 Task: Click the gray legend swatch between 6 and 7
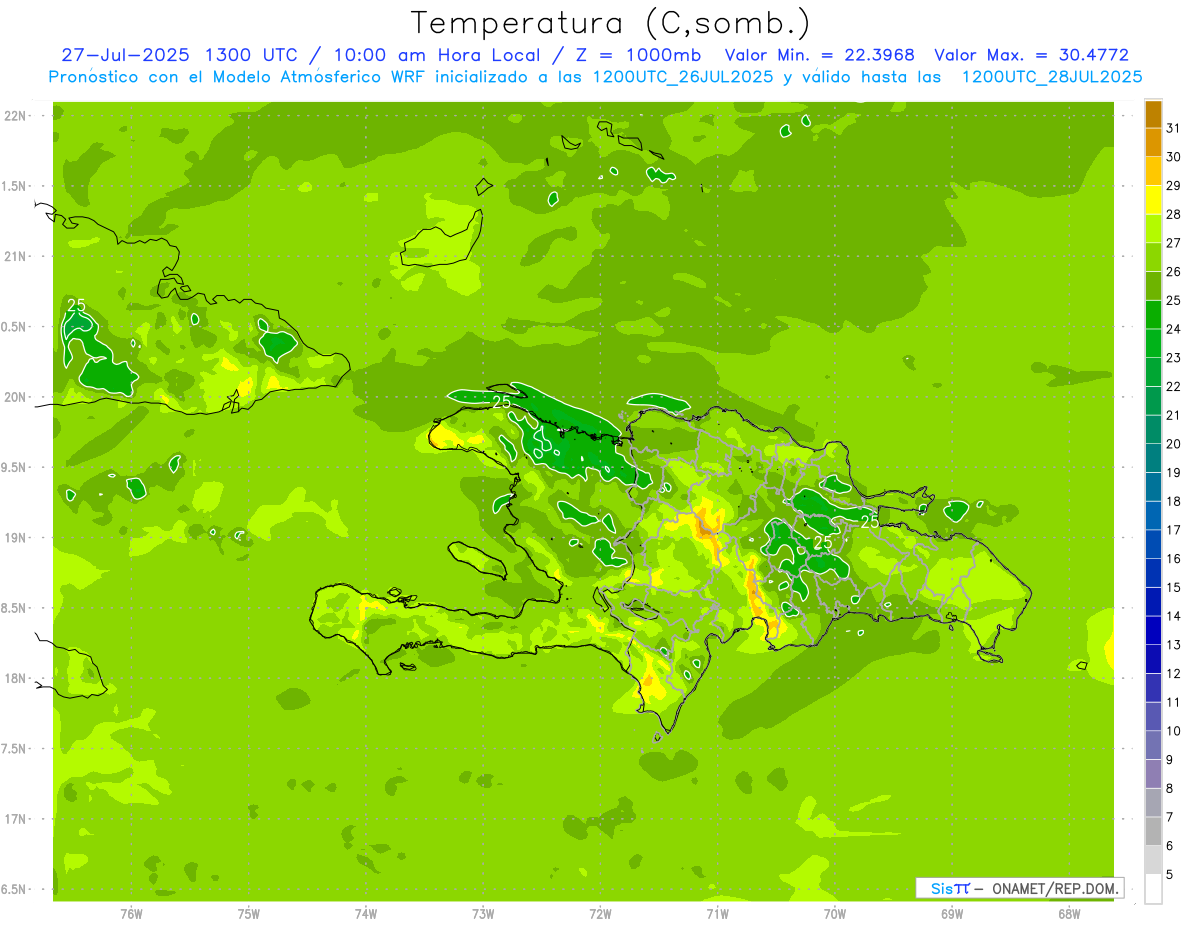[x=1153, y=831]
